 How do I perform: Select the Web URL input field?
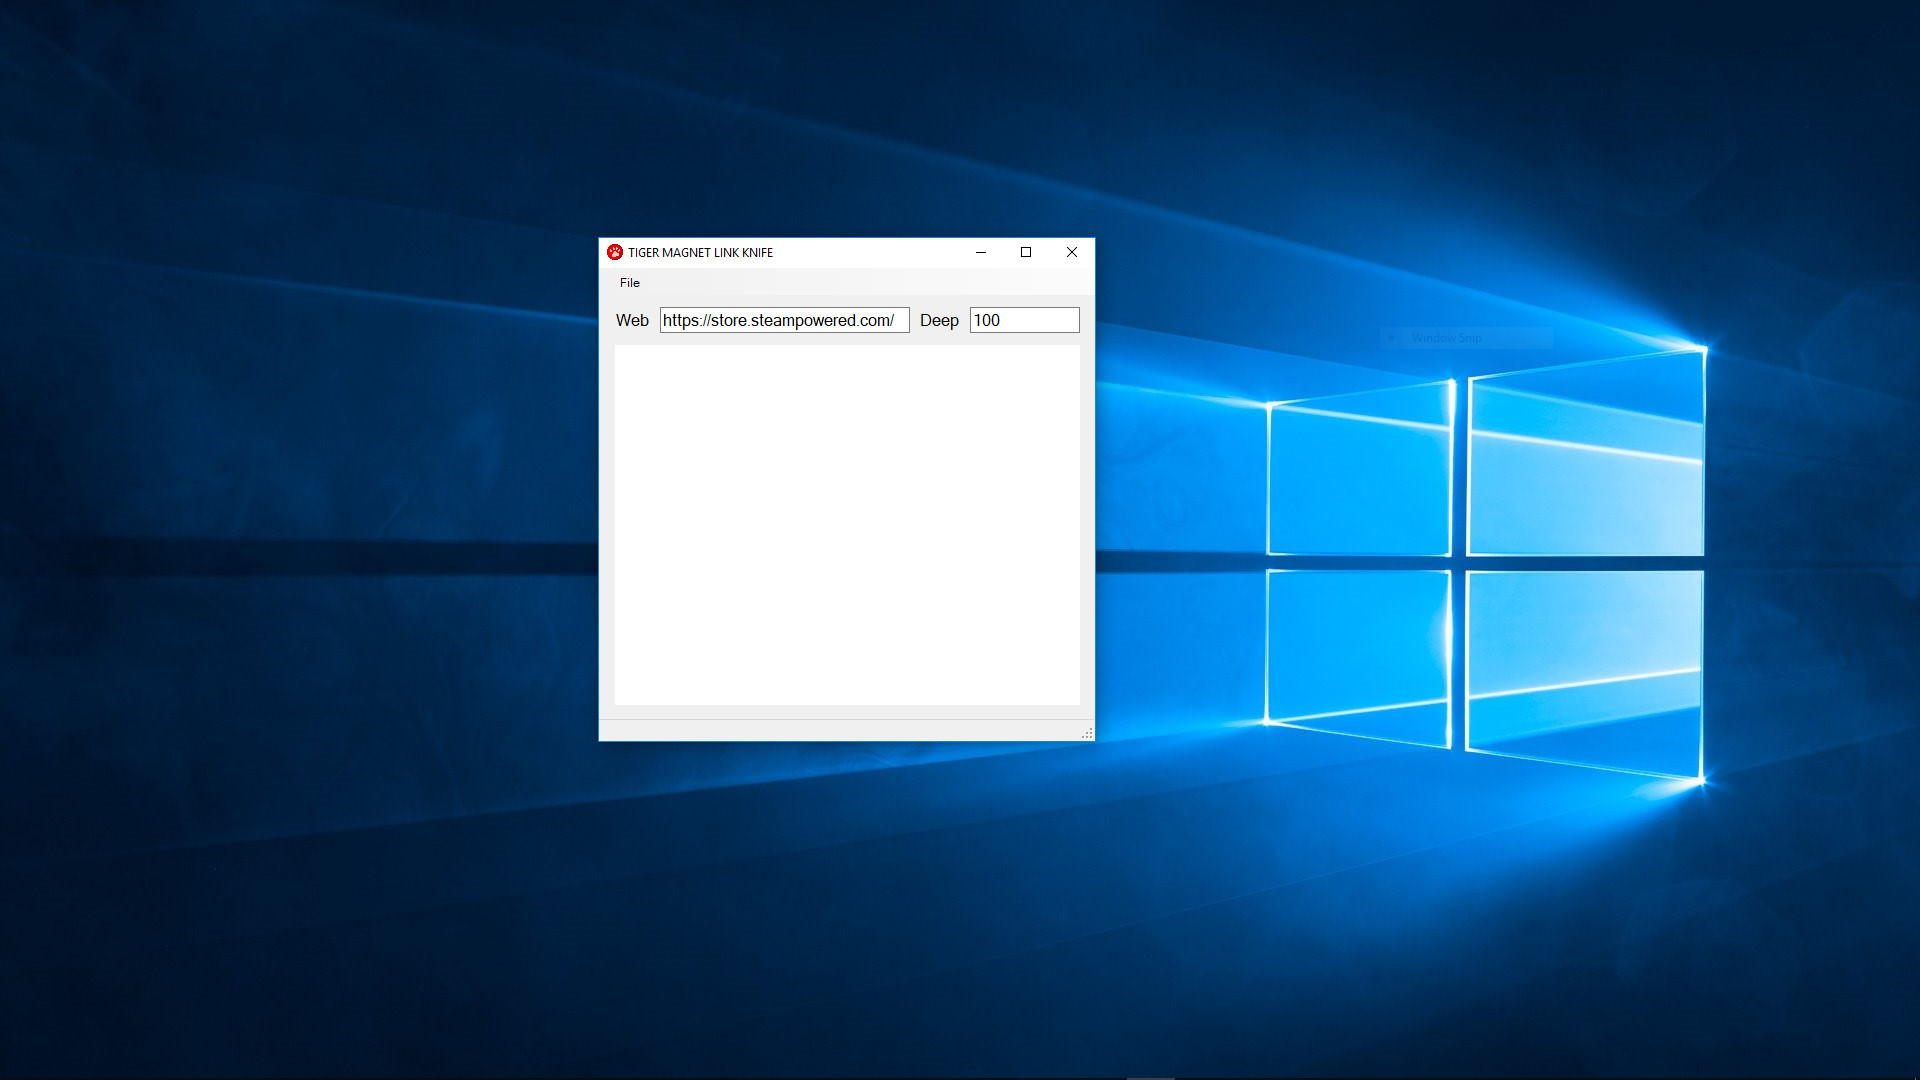(783, 320)
